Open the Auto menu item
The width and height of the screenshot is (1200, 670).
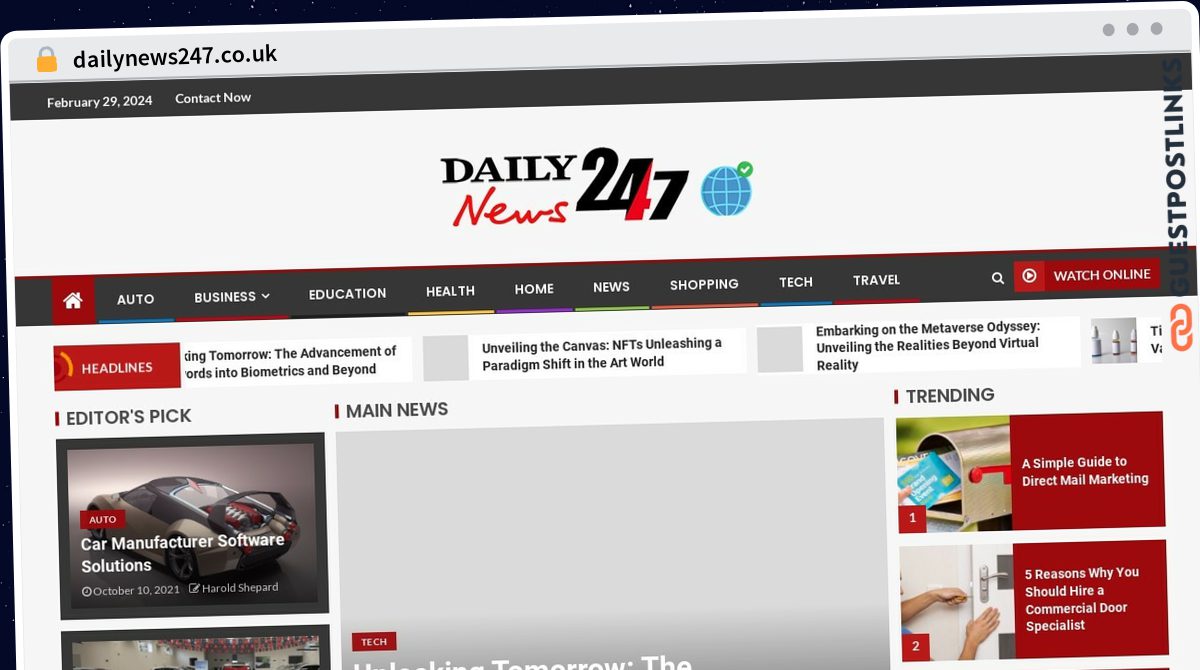coord(135,299)
